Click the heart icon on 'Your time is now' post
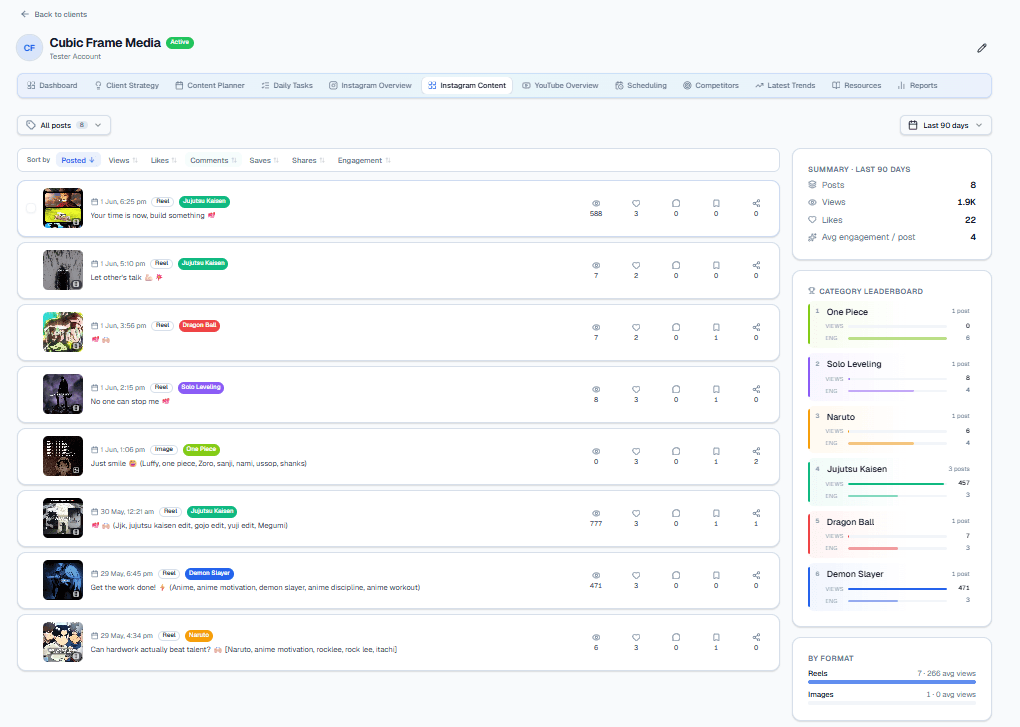1020x727 pixels. (x=636, y=204)
